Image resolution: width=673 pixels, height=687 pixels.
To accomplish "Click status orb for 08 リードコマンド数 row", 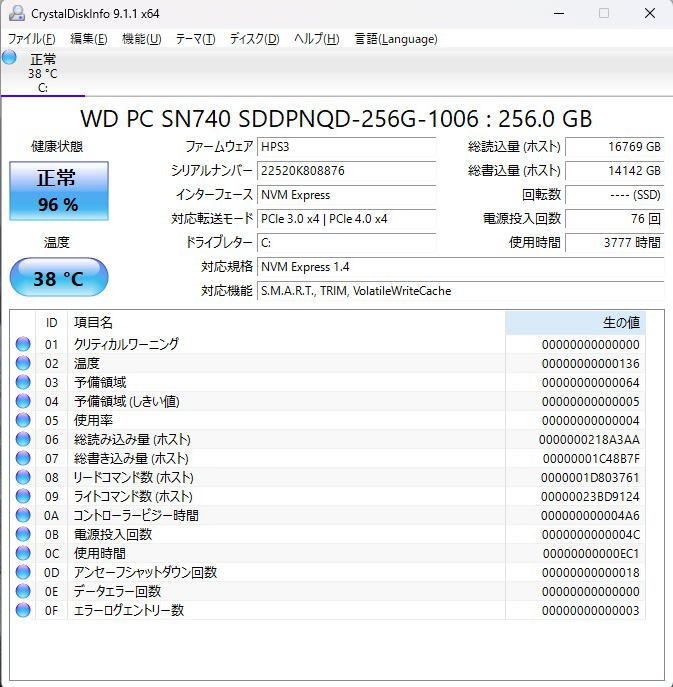I will point(23,477).
